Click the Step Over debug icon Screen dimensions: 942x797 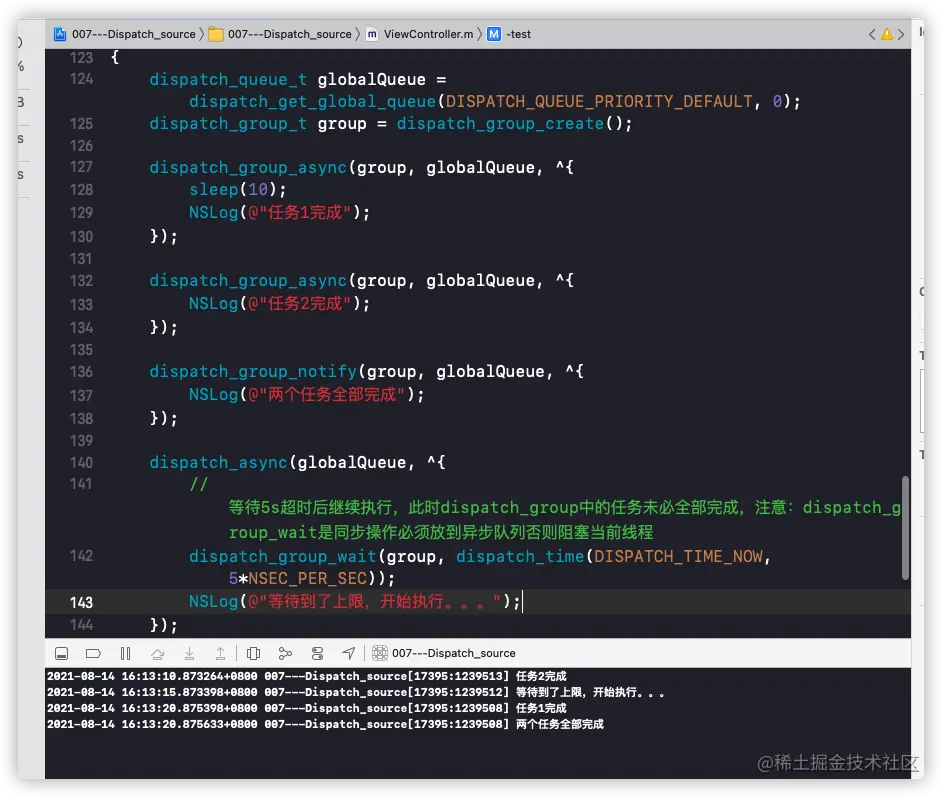[x=157, y=653]
